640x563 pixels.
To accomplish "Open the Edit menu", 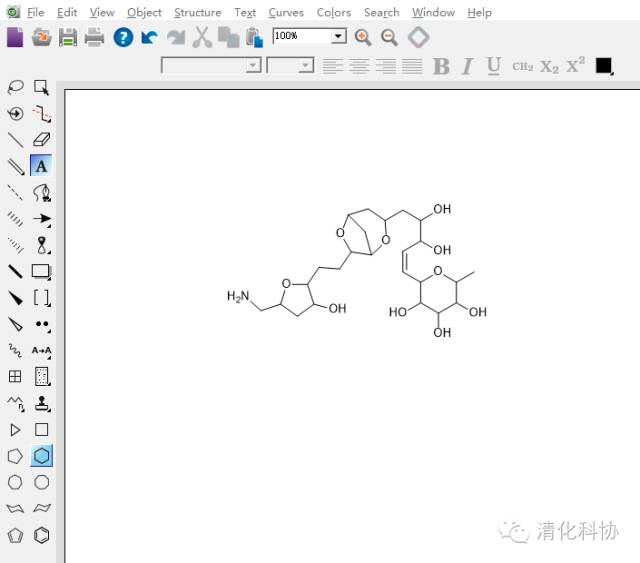I will [x=67, y=13].
